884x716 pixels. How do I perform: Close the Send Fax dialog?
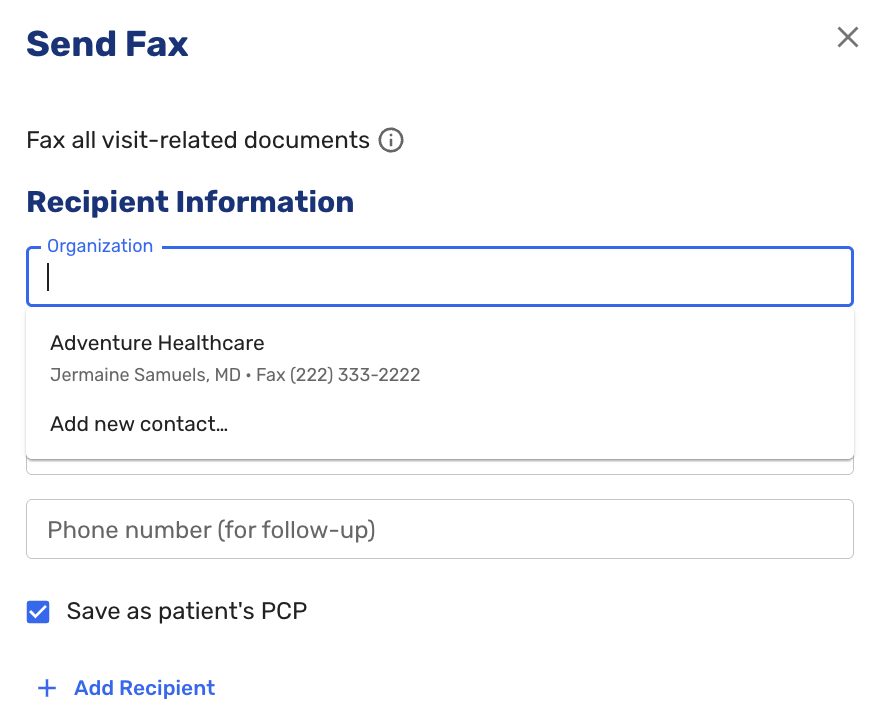click(x=847, y=37)
